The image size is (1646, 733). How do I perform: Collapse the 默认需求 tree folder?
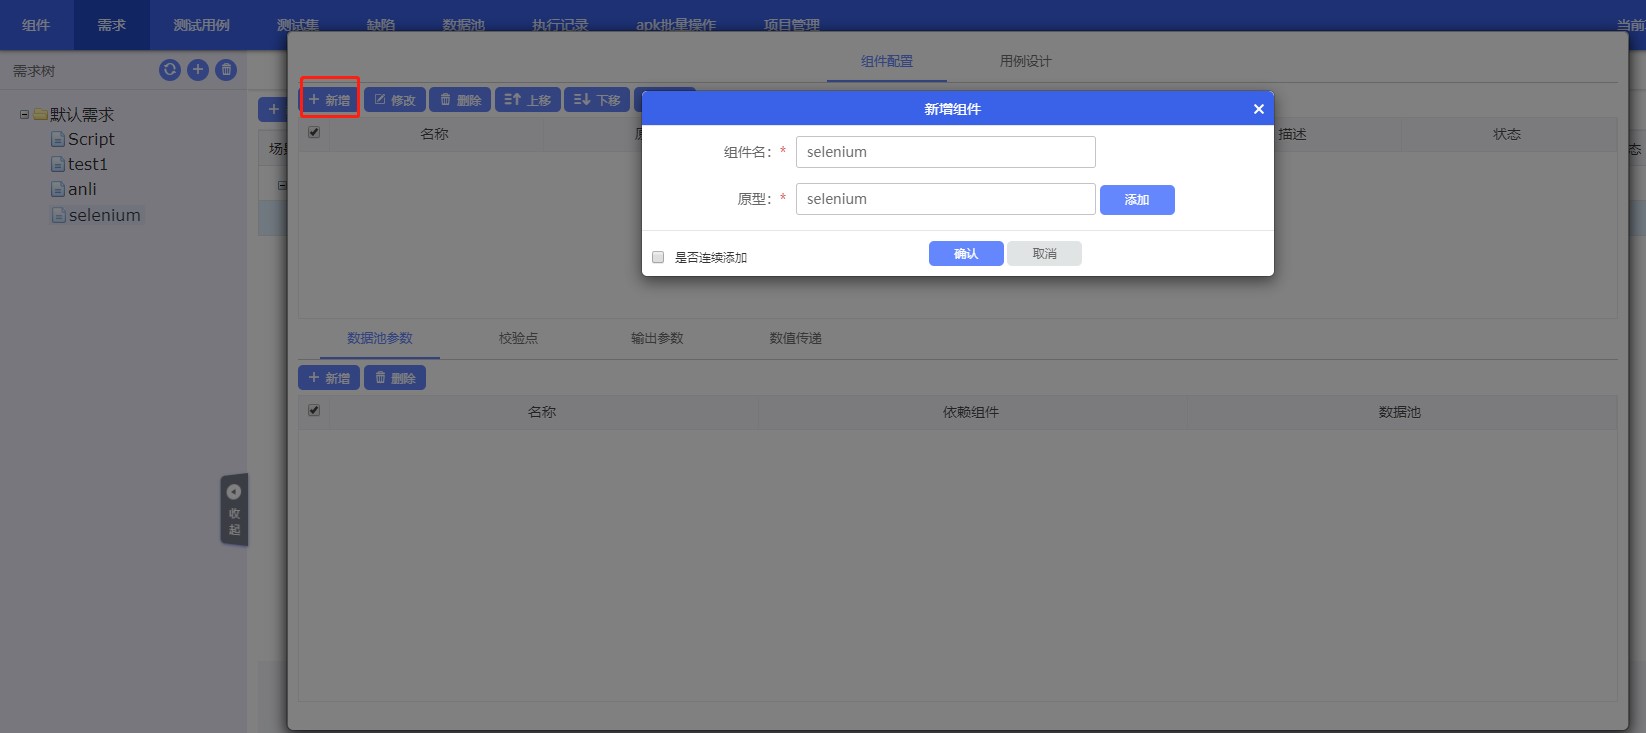pyautogui.click(x=24, y=115)
